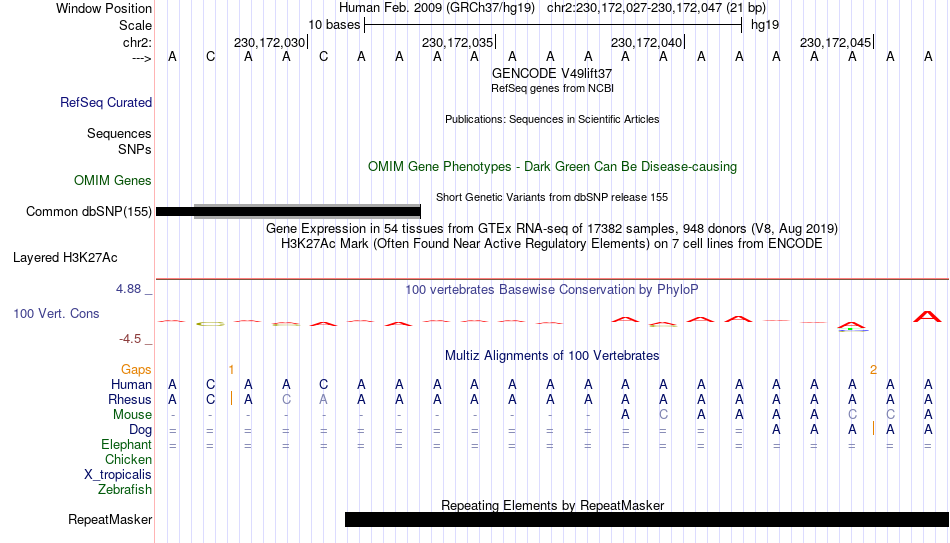
Task: Click the GTEx Gene Expression in 54 tissues title
Action: pyautogui.click(x=552, y=228)
